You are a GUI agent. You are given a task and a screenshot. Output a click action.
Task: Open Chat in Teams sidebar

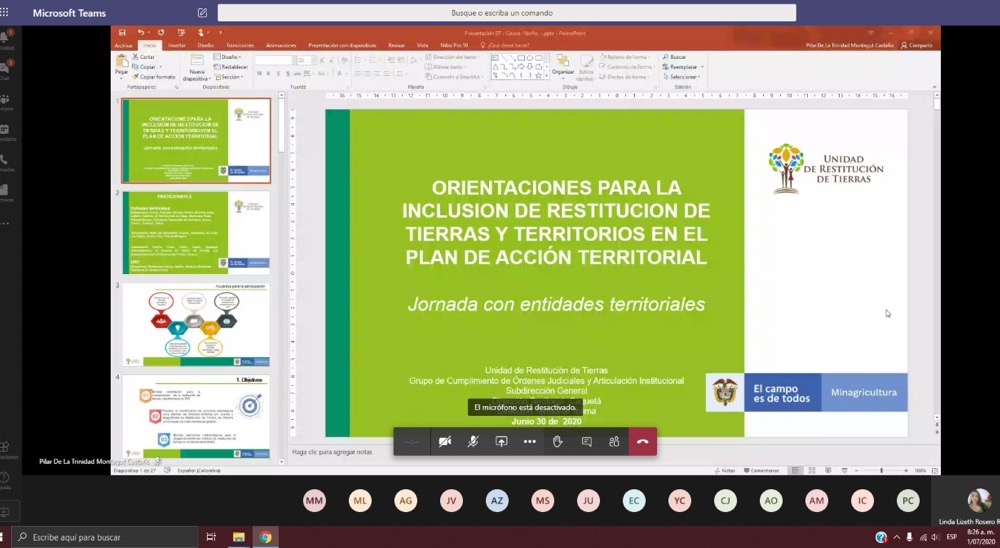[6, 69]
